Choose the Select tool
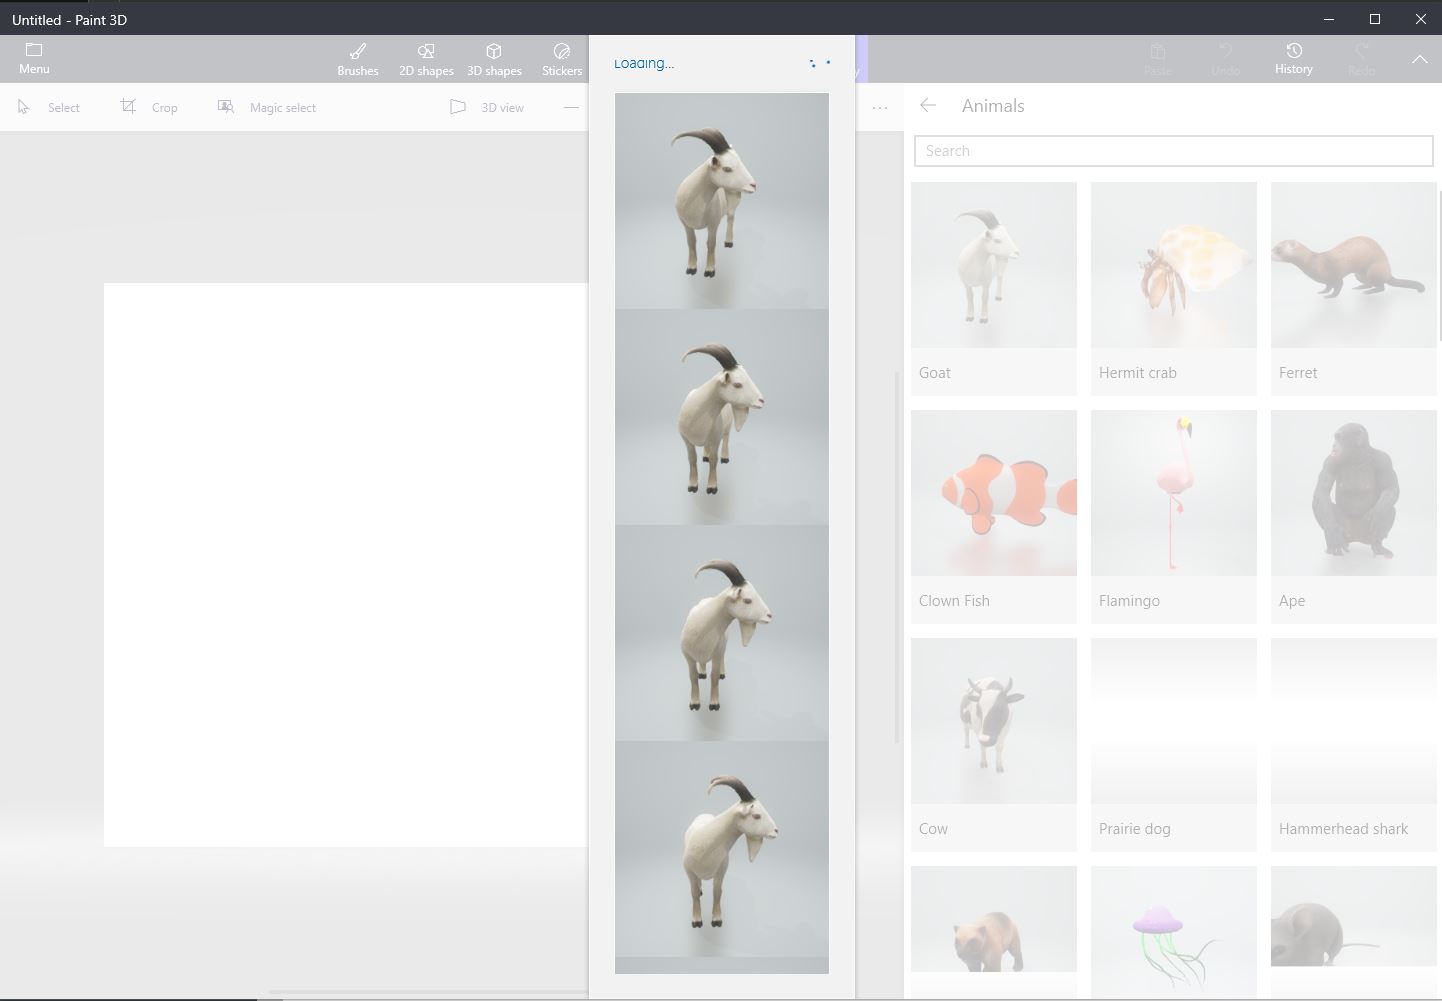The height and width of the screenshot is (1001, 1442). coord(49,107)
